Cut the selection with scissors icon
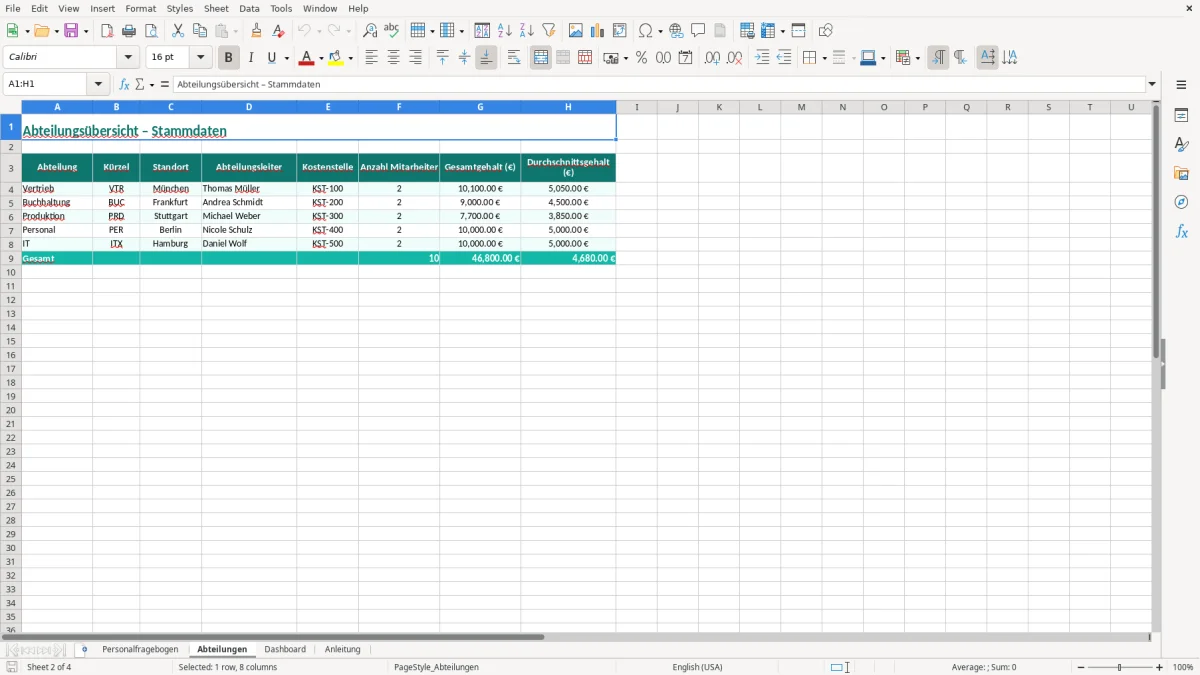 178,31
